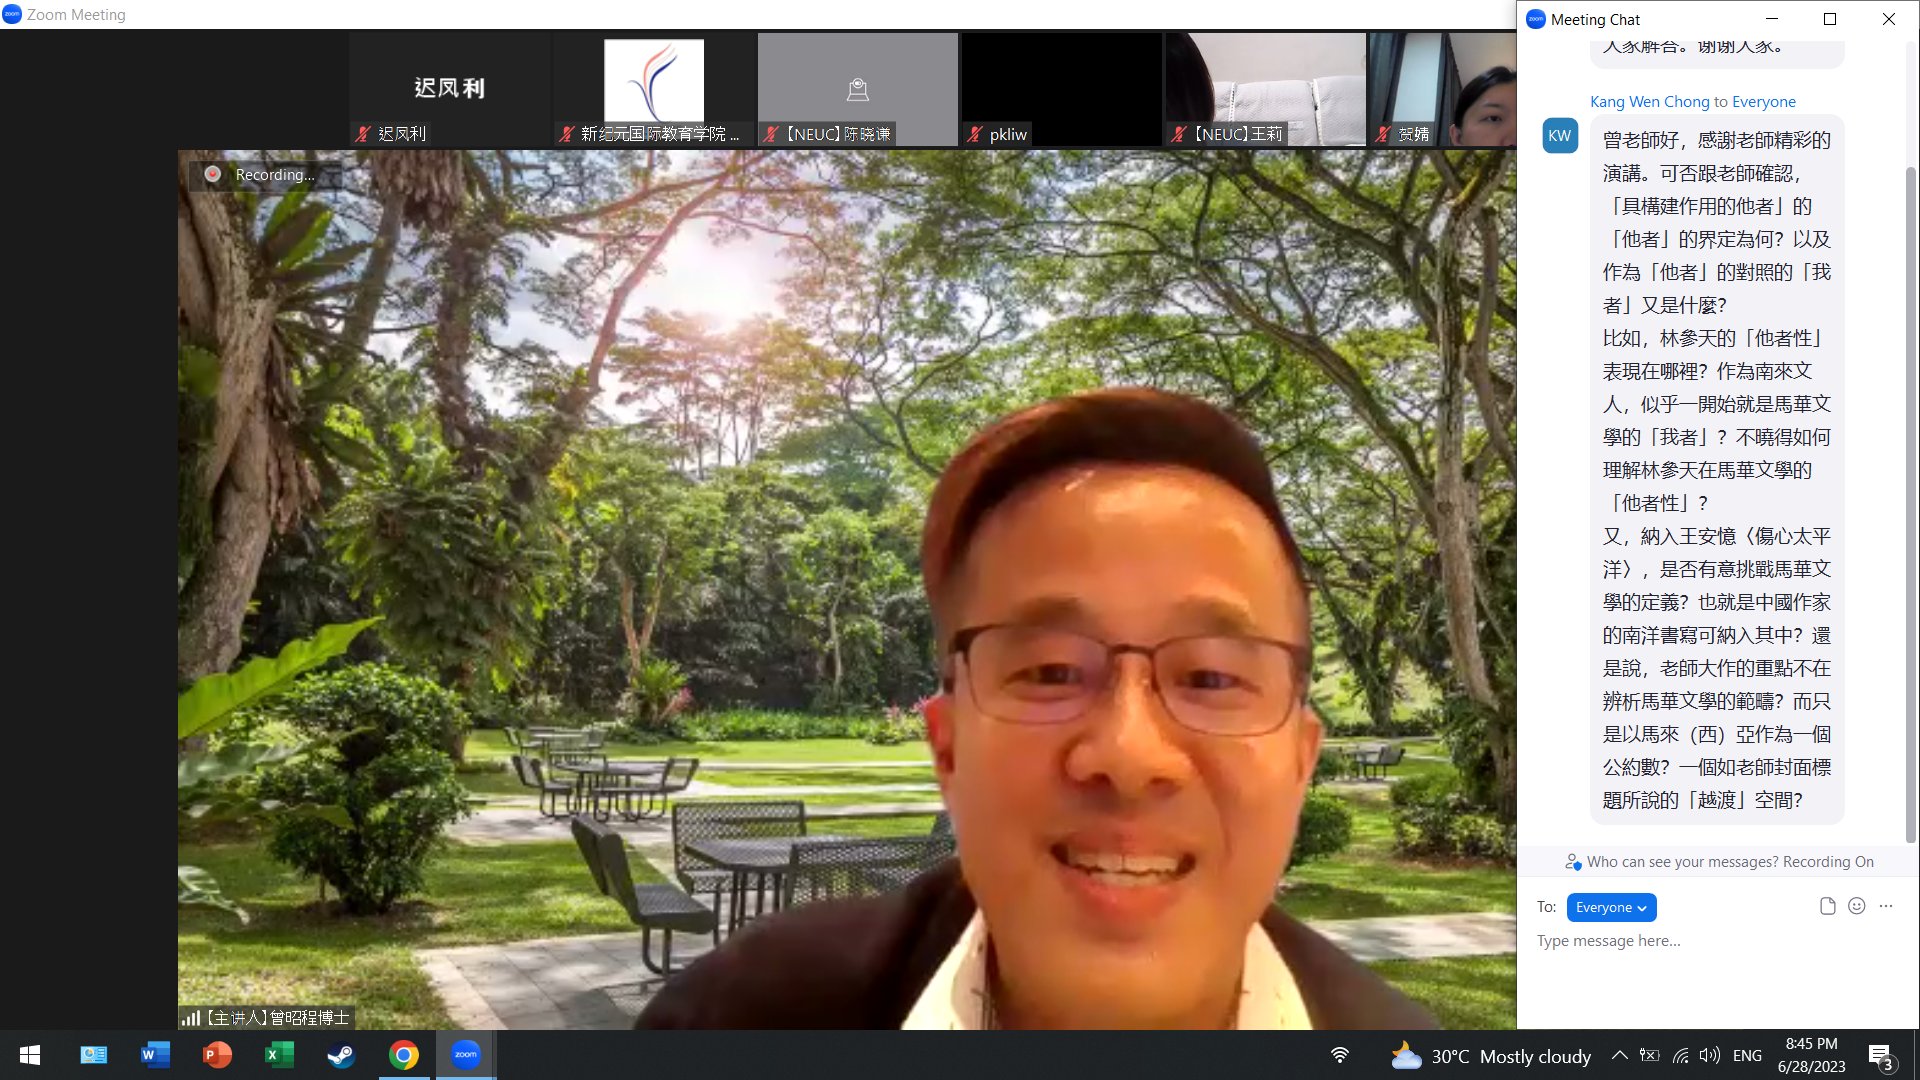Click the signal strength icon by speaker name
Viewport: 1920px width, 1080px height.
point(190,1018)
